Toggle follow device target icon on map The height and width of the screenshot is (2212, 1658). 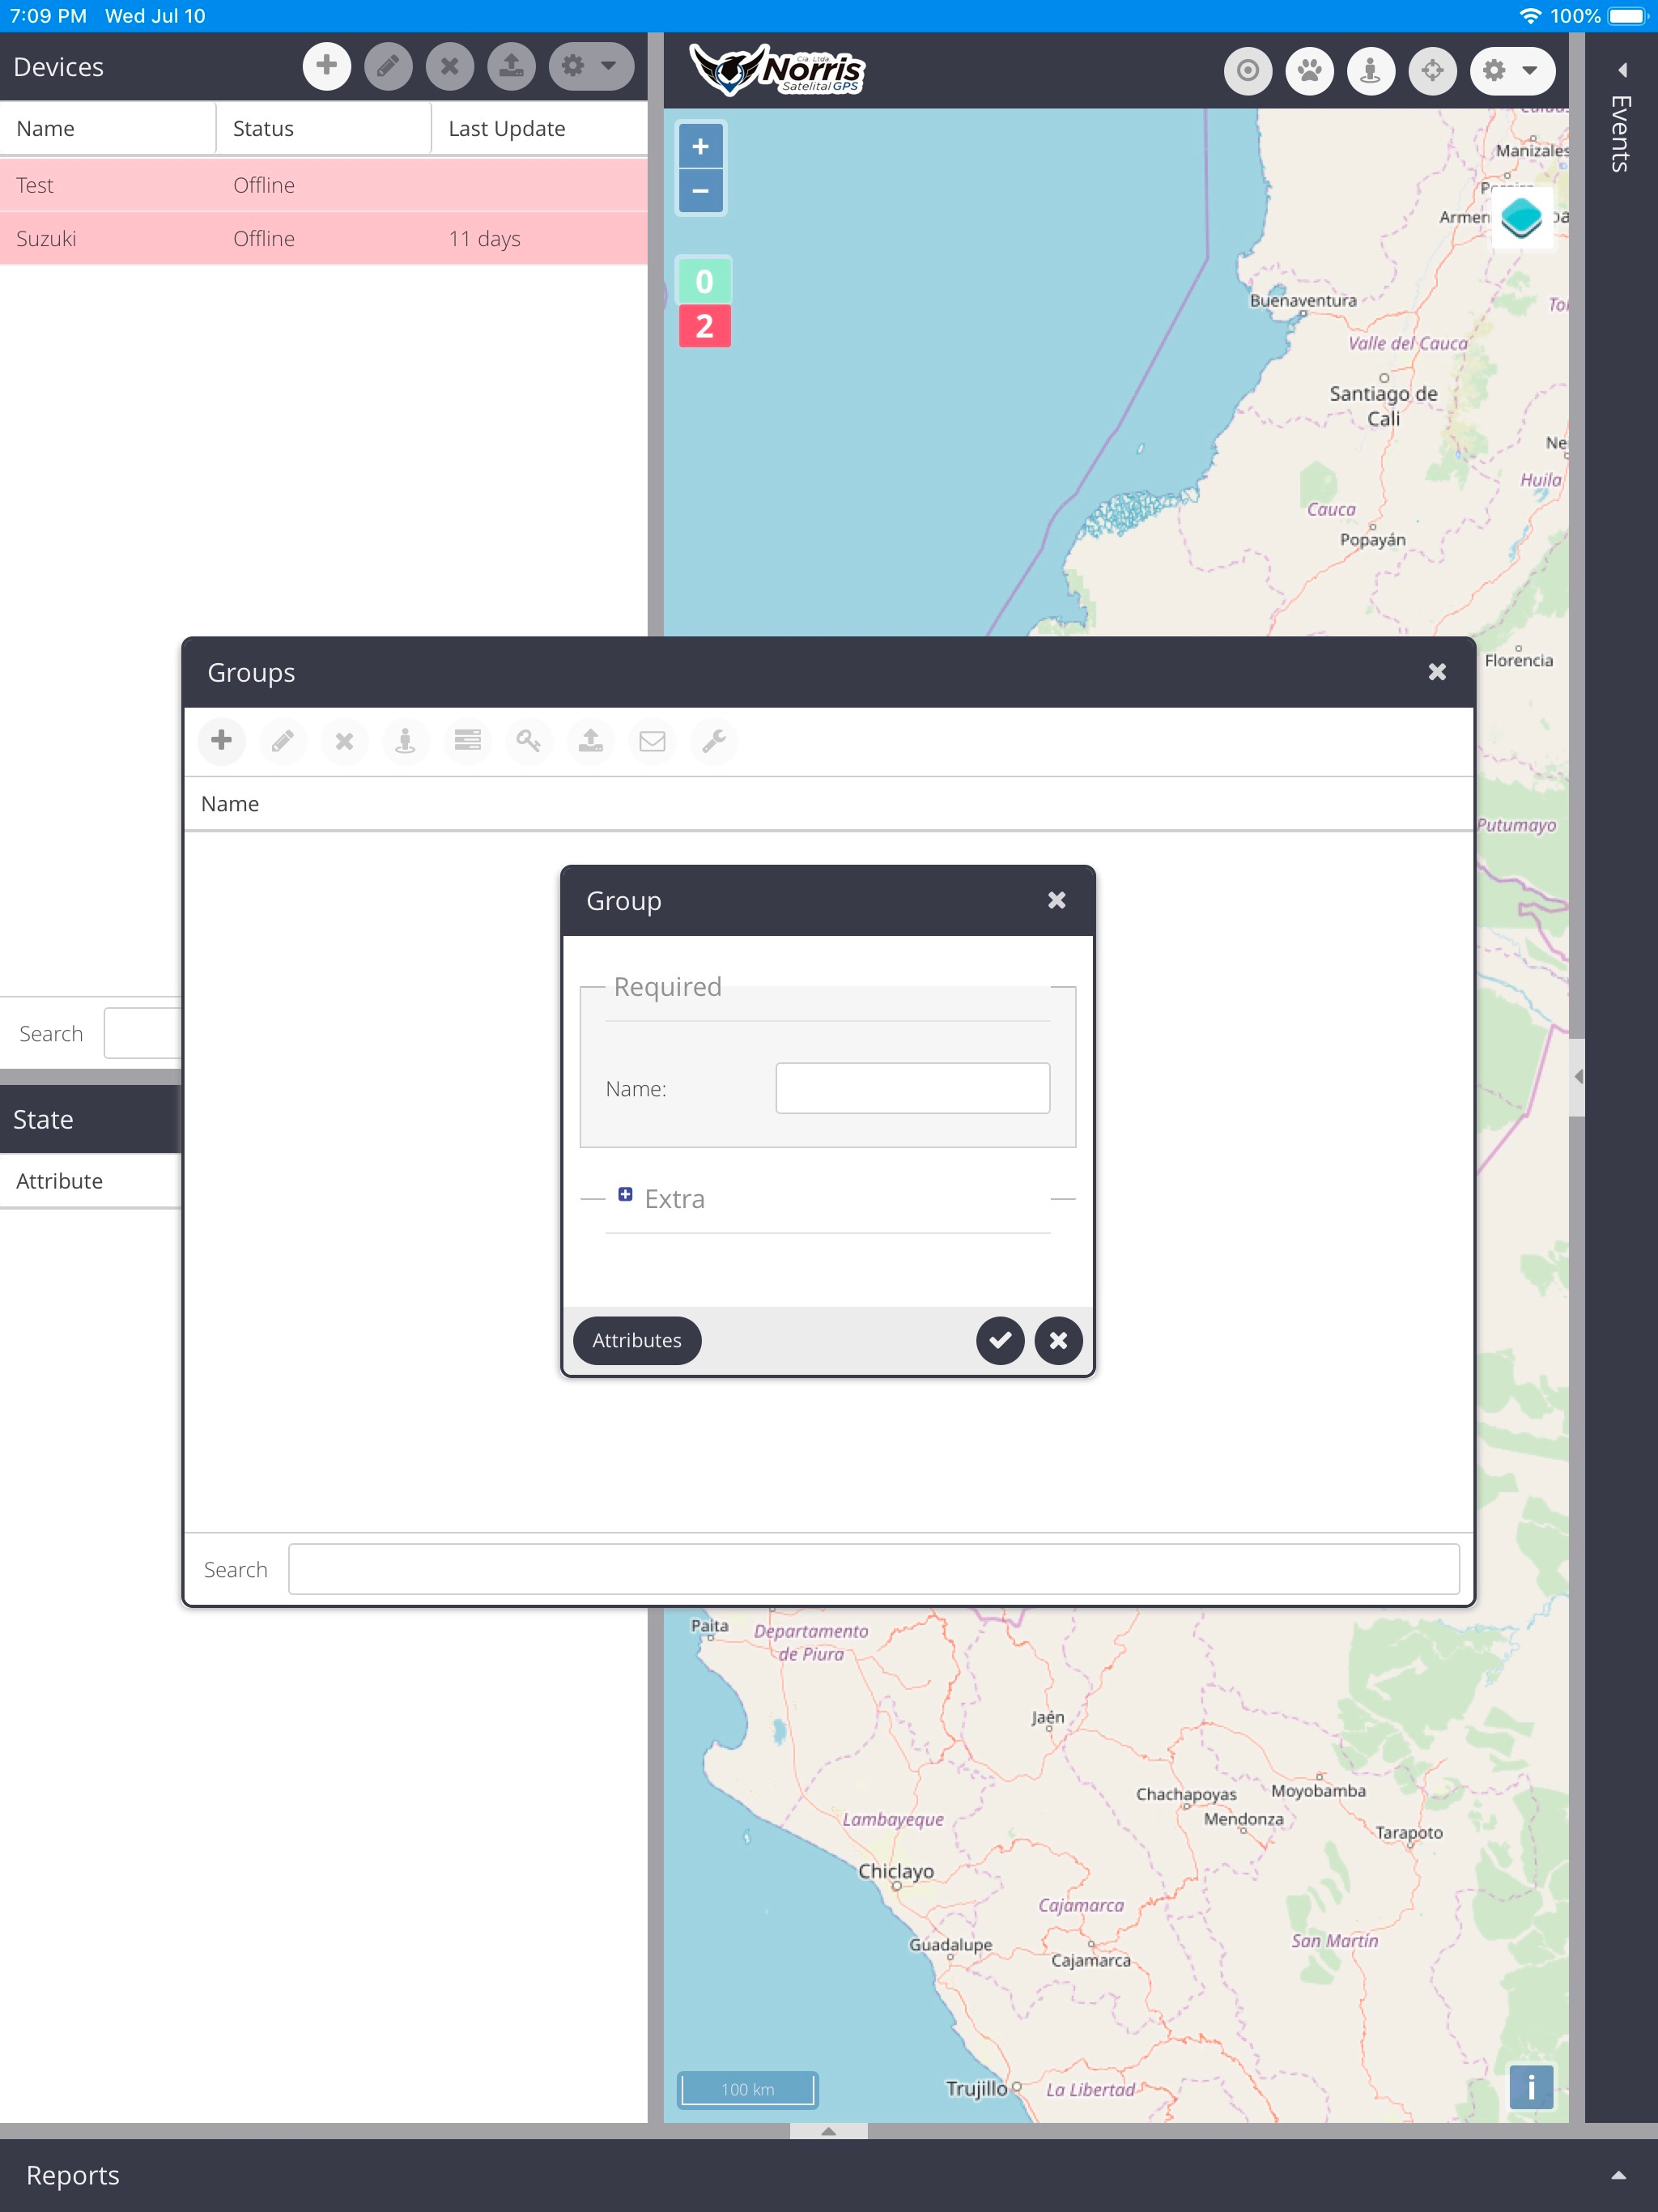tap(1247, 71)
